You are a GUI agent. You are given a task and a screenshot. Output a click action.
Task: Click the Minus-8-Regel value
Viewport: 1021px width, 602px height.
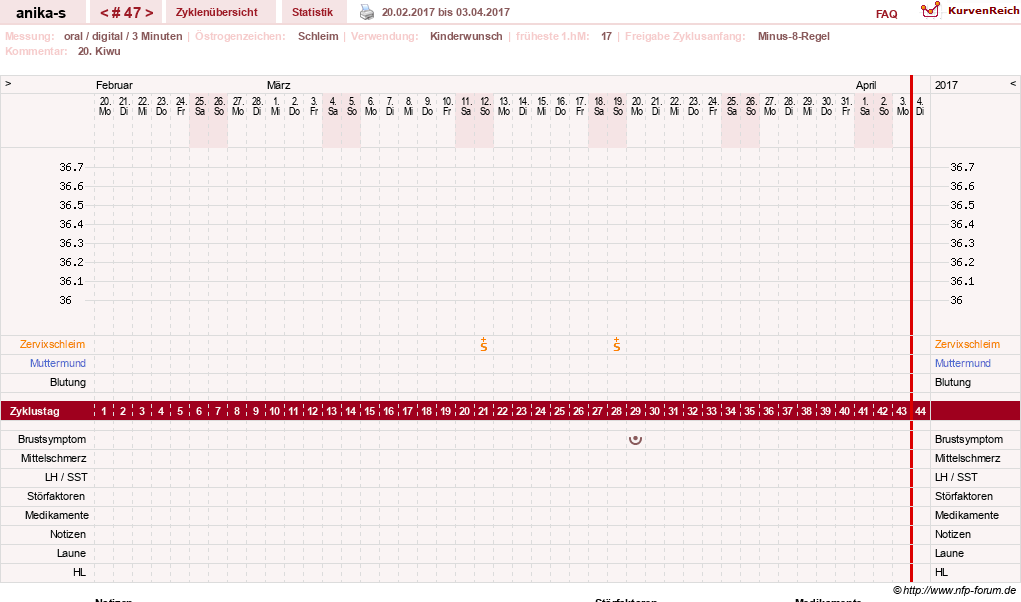click(x=794, y=36)
